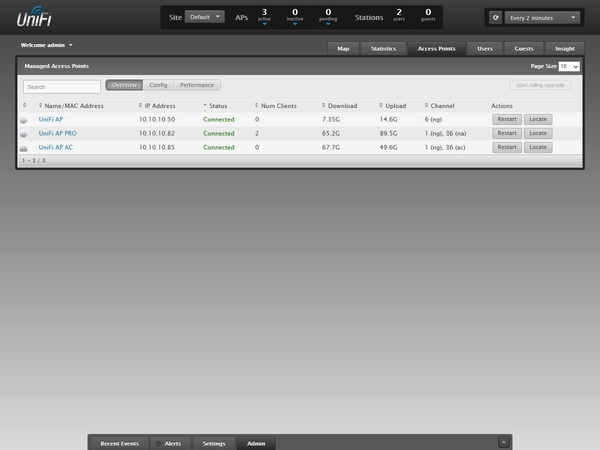Select the Overview view toggle

[124, 85]
